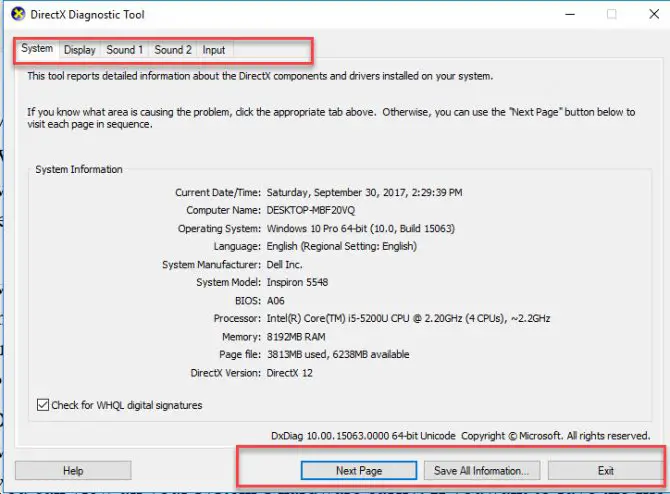Image resolution: width=670 pixels, height=494 pixels.
Task: Click the 8192MB RAM memory value
Action: 296,337
